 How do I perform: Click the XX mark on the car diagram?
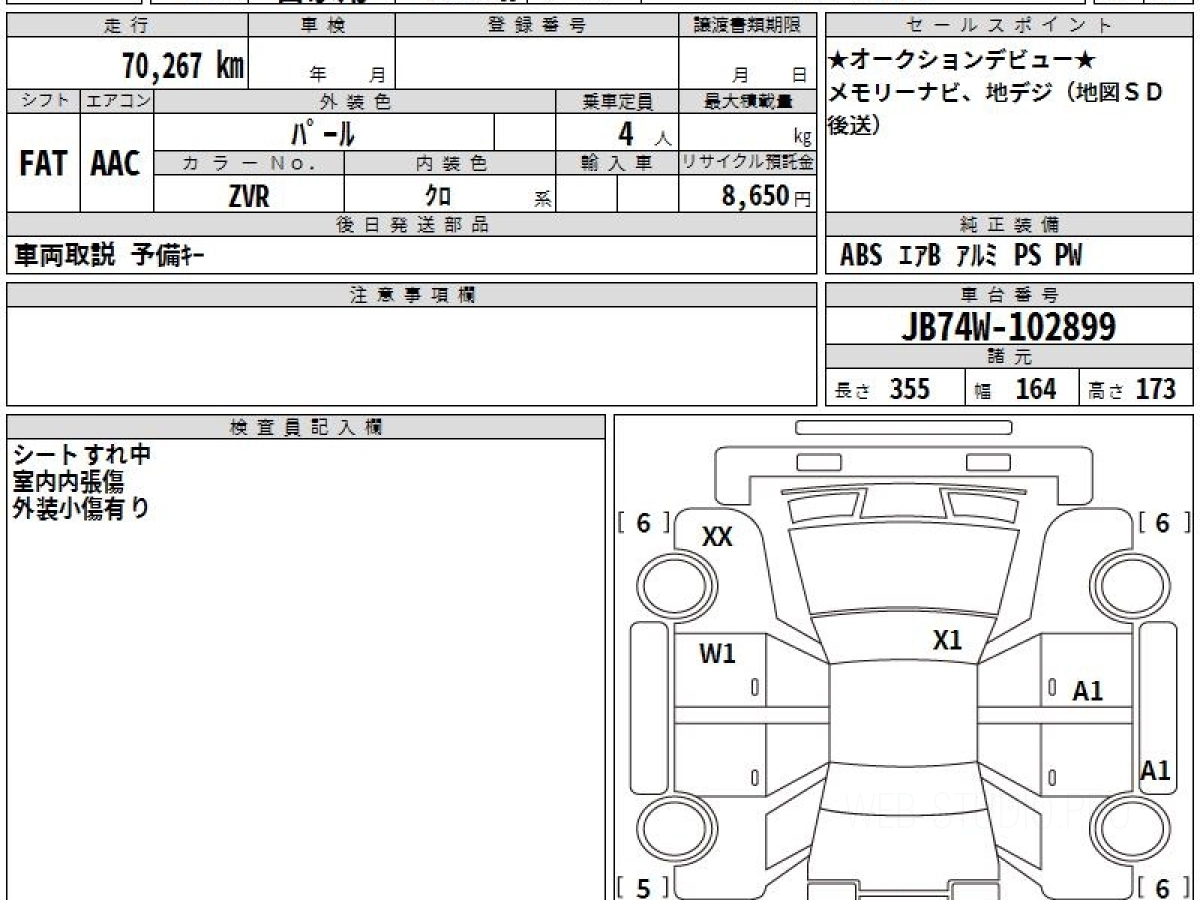(717, 538)
